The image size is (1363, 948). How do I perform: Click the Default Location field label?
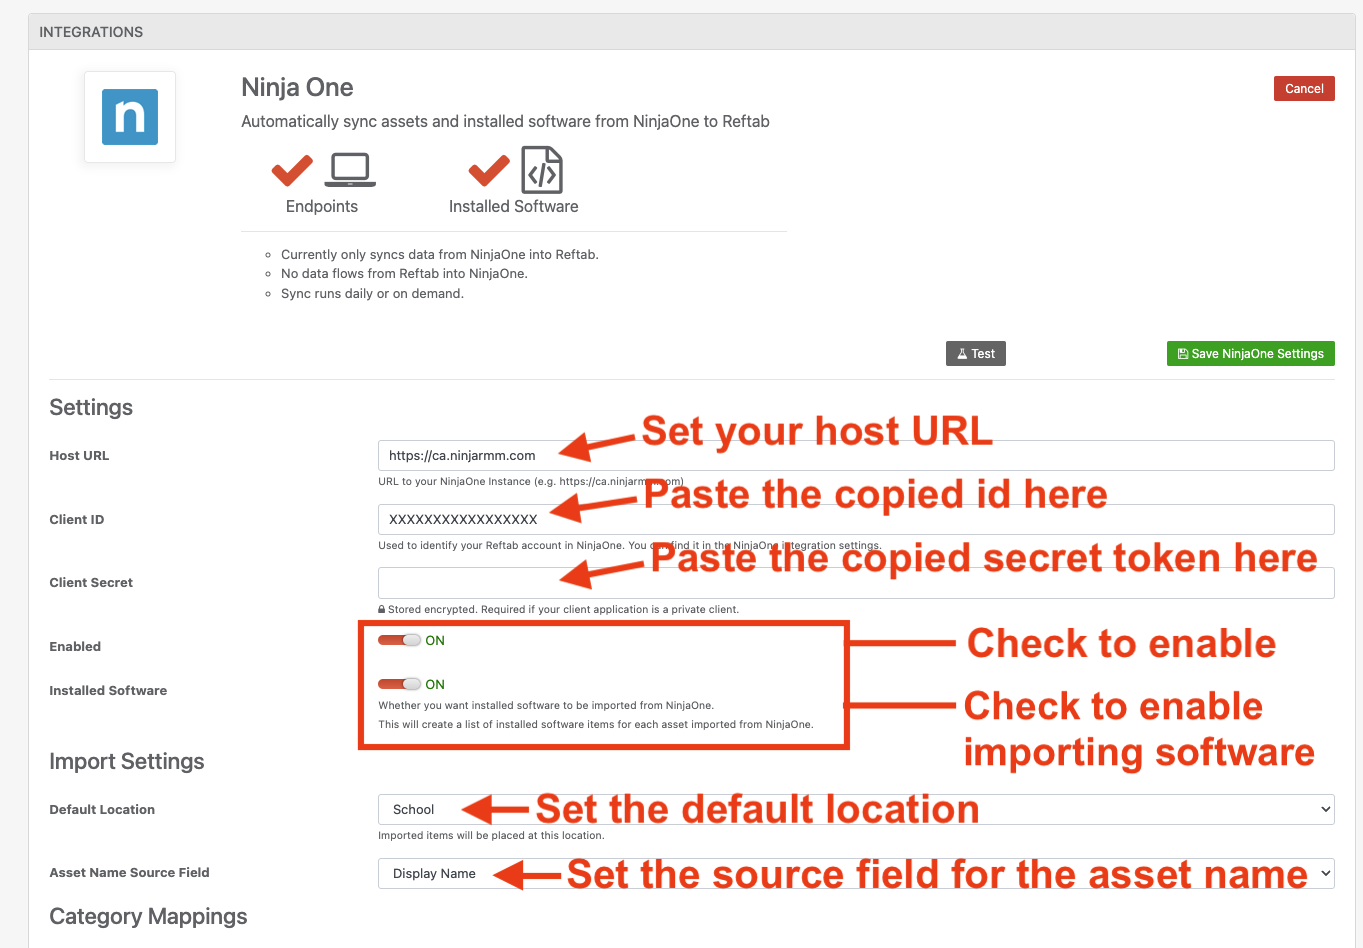(102, 809)
